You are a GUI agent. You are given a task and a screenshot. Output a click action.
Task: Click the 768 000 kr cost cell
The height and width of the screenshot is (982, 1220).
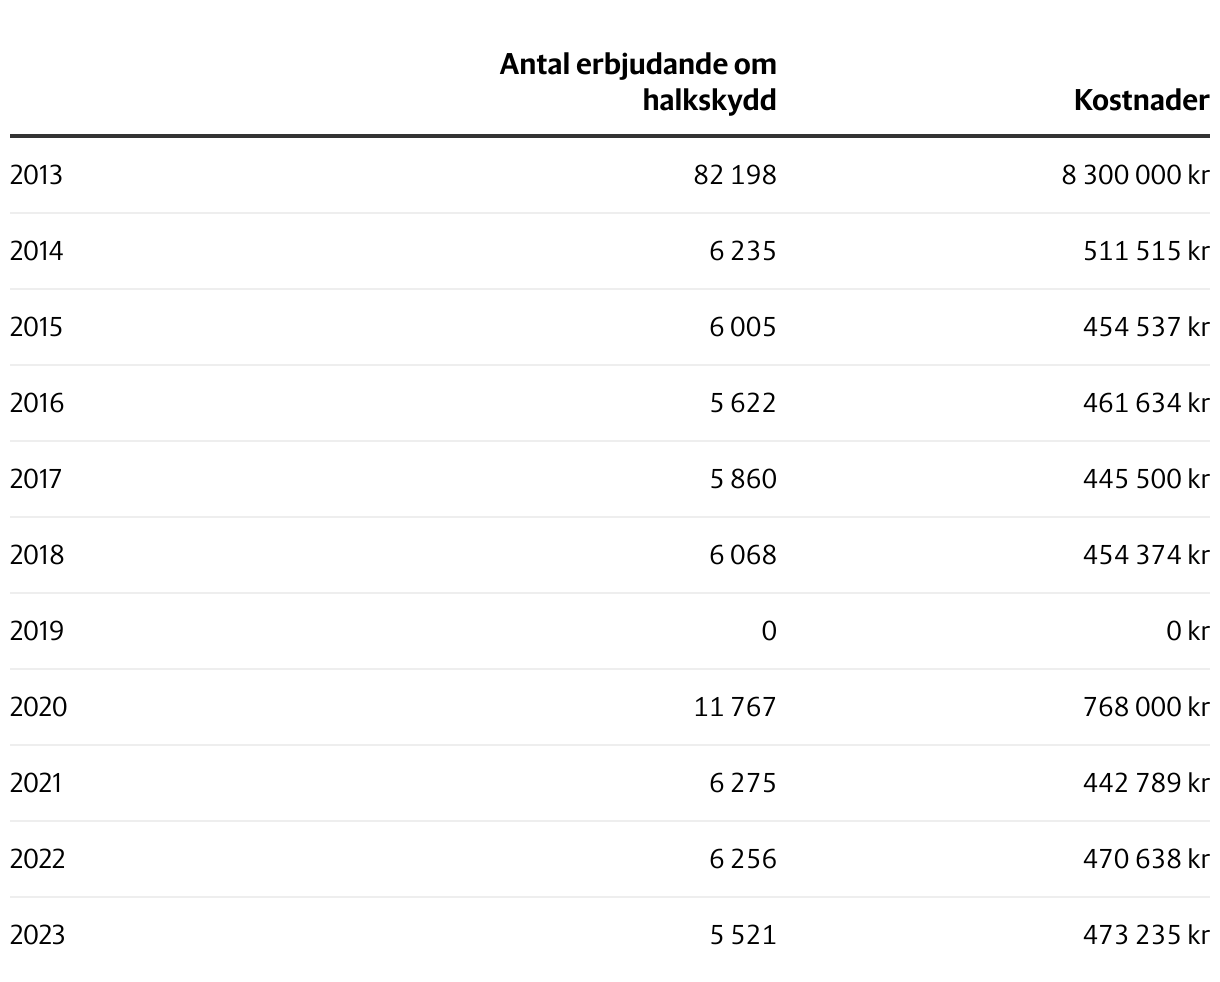tap(1146, 707)
